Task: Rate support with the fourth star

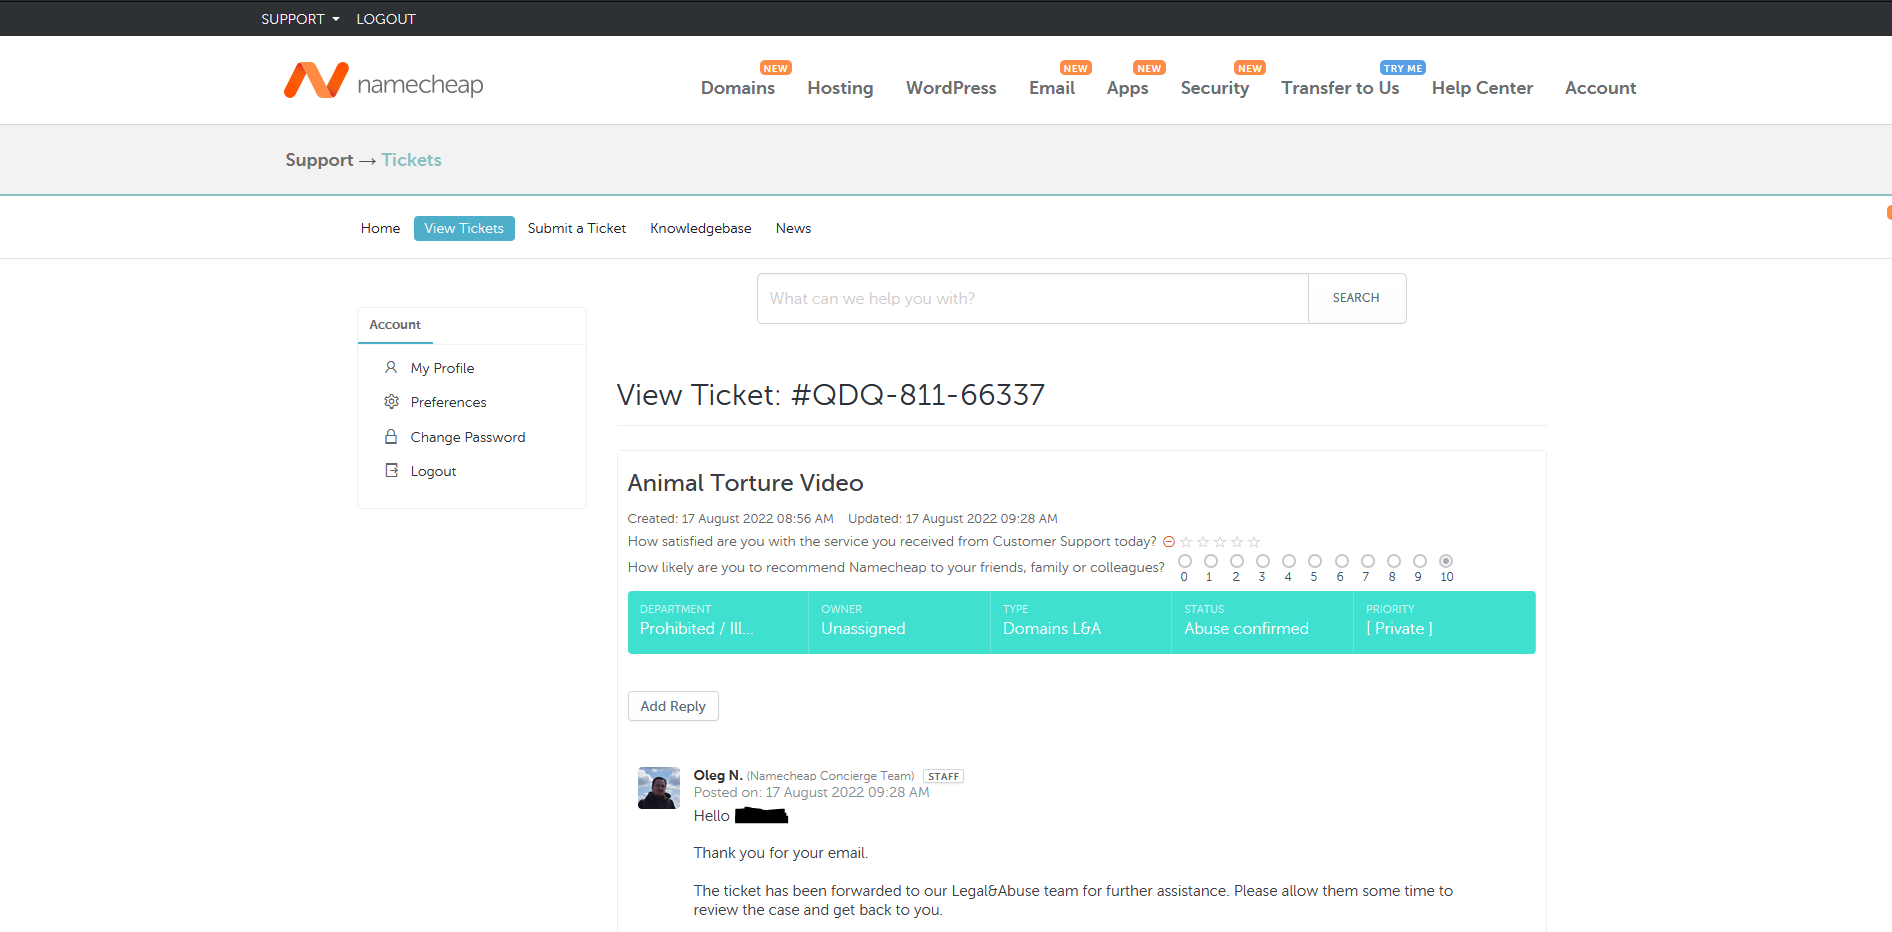Action: [x=1237, y=542]
